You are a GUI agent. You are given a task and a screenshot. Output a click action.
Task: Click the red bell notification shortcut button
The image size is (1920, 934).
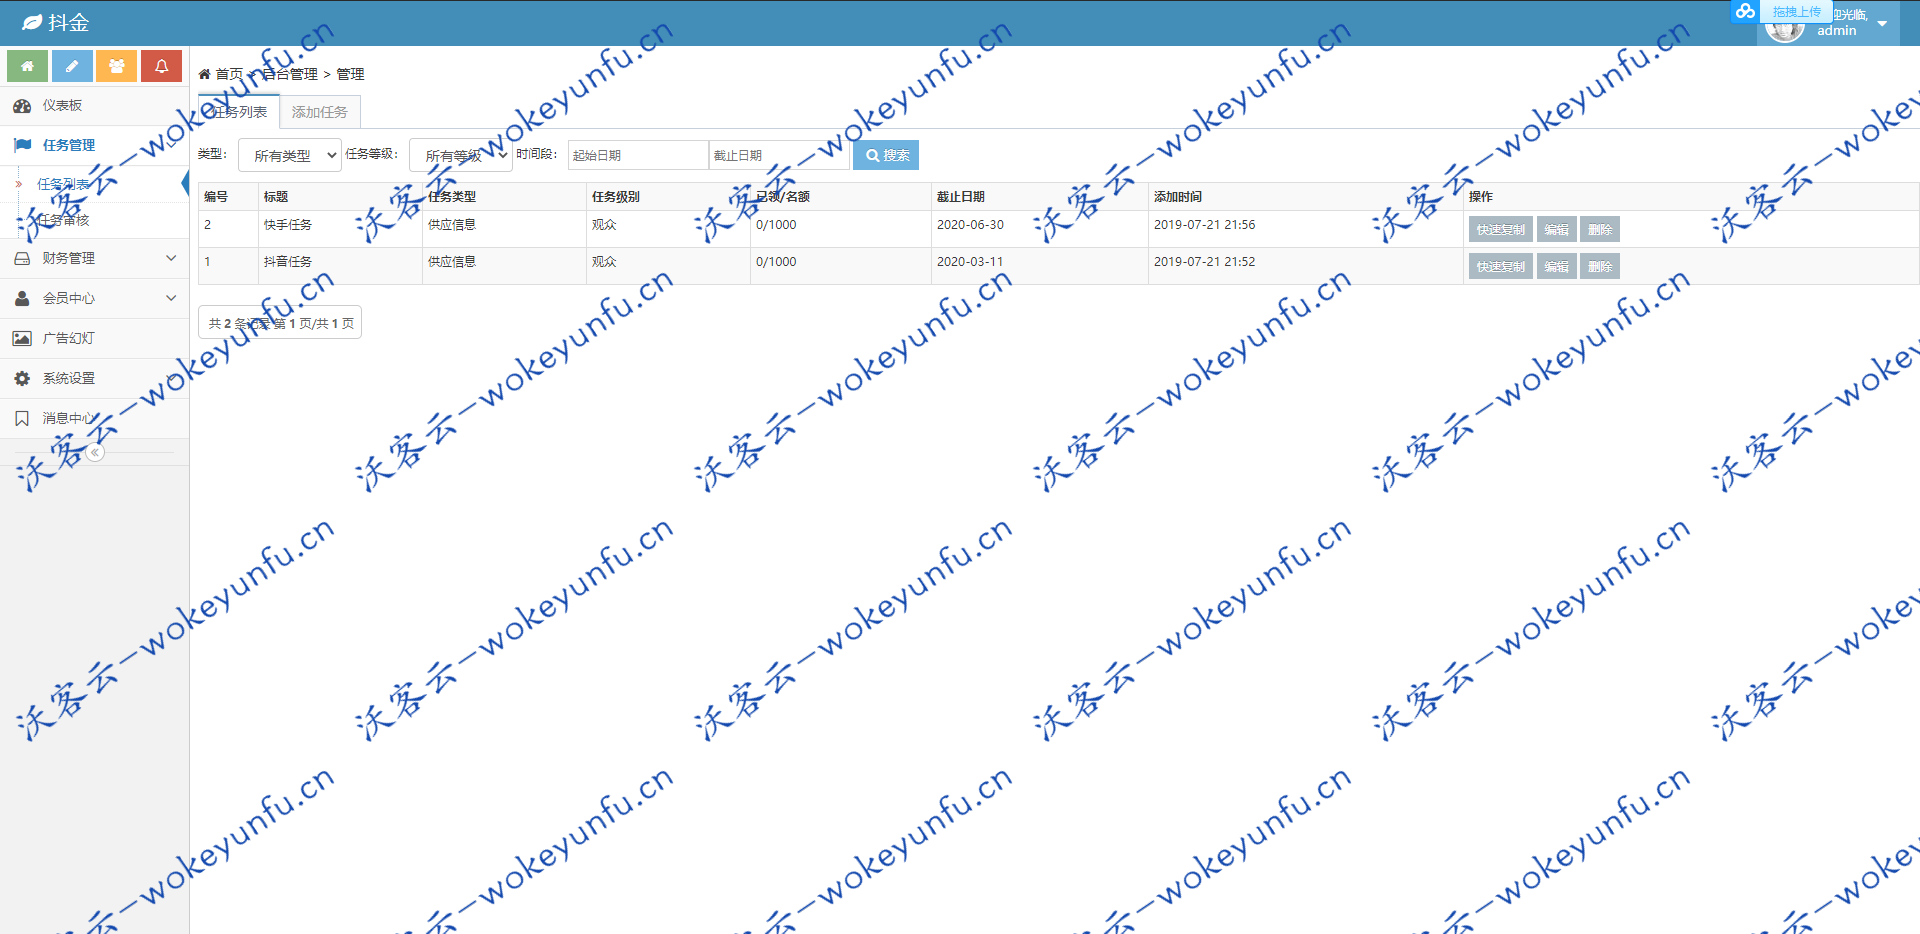point(161,66)
